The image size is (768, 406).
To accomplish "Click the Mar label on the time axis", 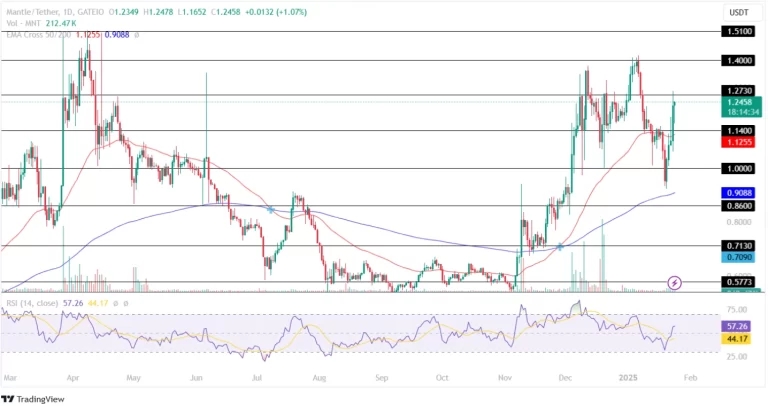I will pos(10,378).
